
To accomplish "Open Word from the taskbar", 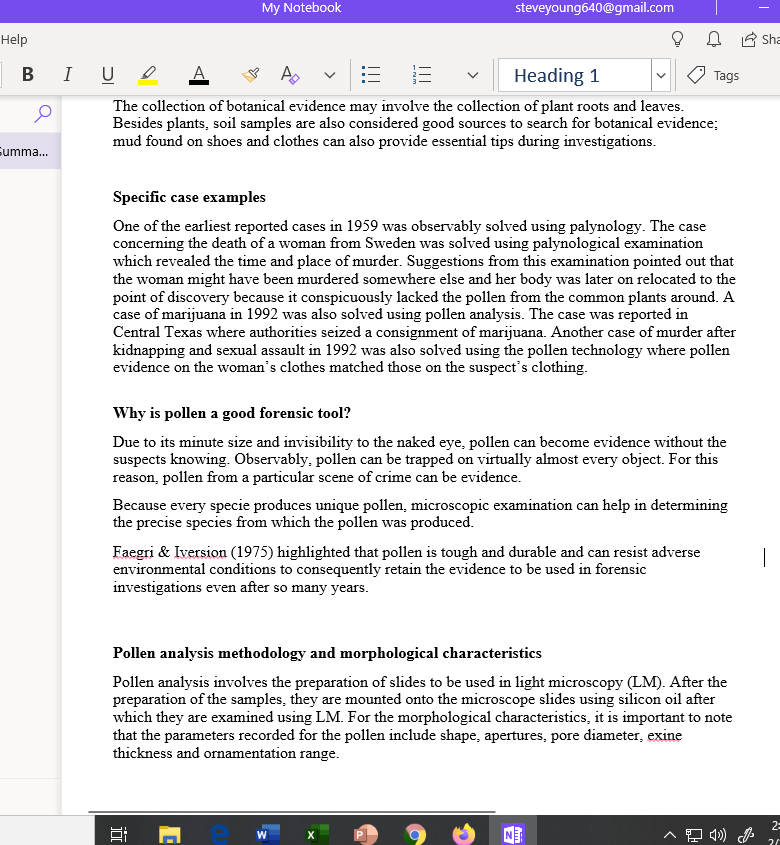I will point(263,832).
